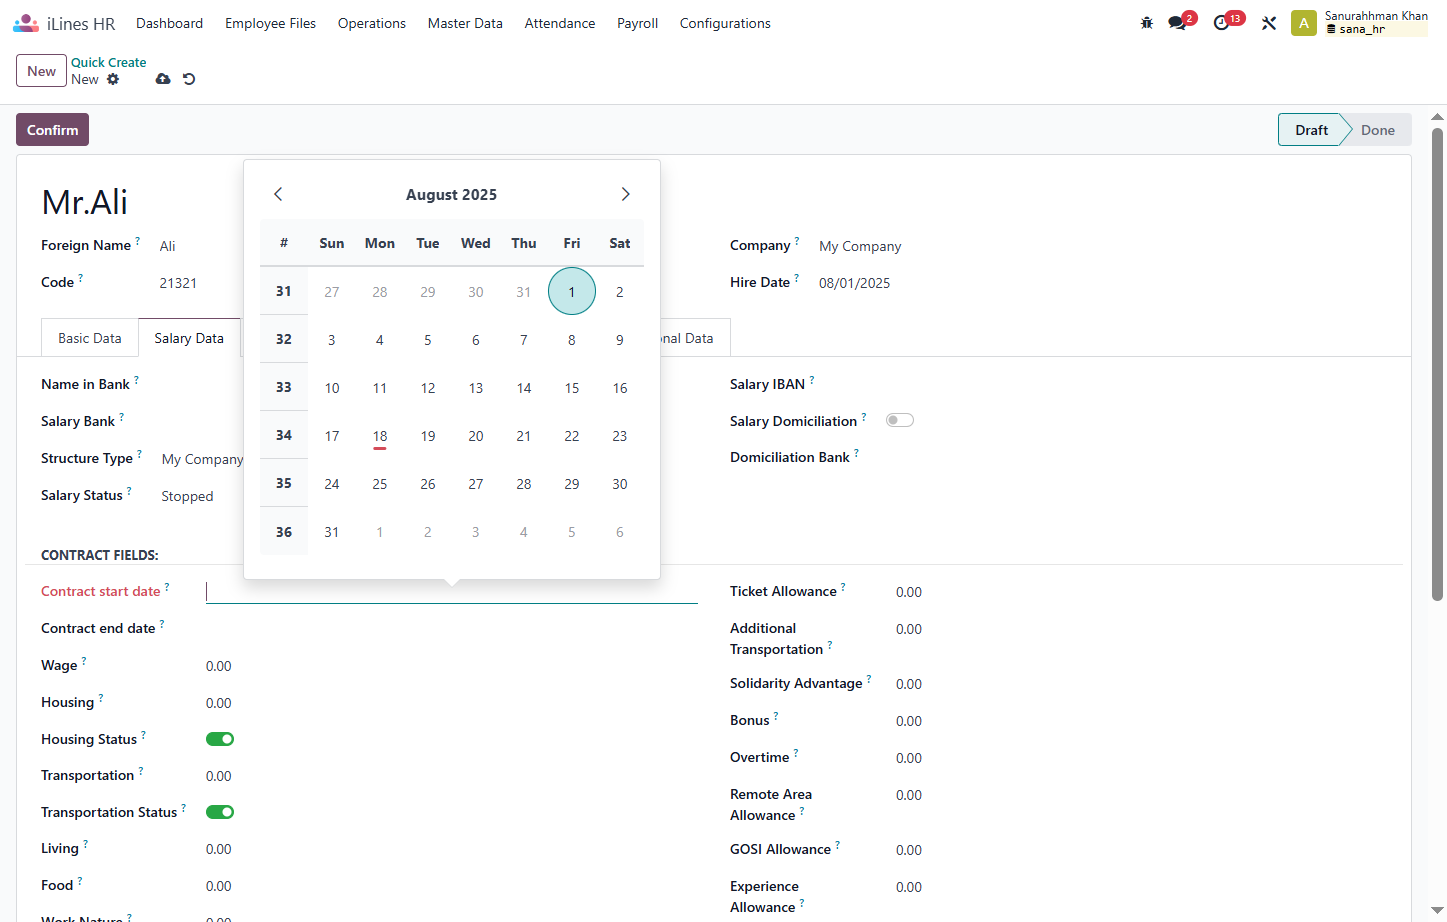
Task: Select the Done status stage
Action: pyautogui.click(x=1377, y=130)
